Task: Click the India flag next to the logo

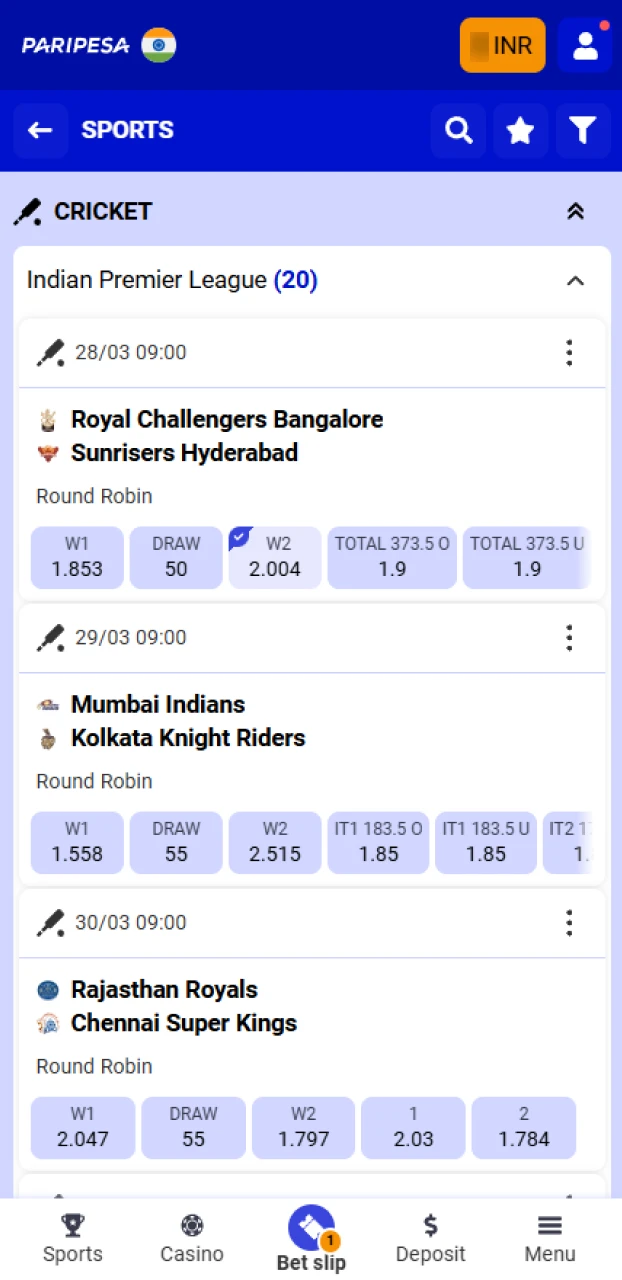Action: click(160, 45)
